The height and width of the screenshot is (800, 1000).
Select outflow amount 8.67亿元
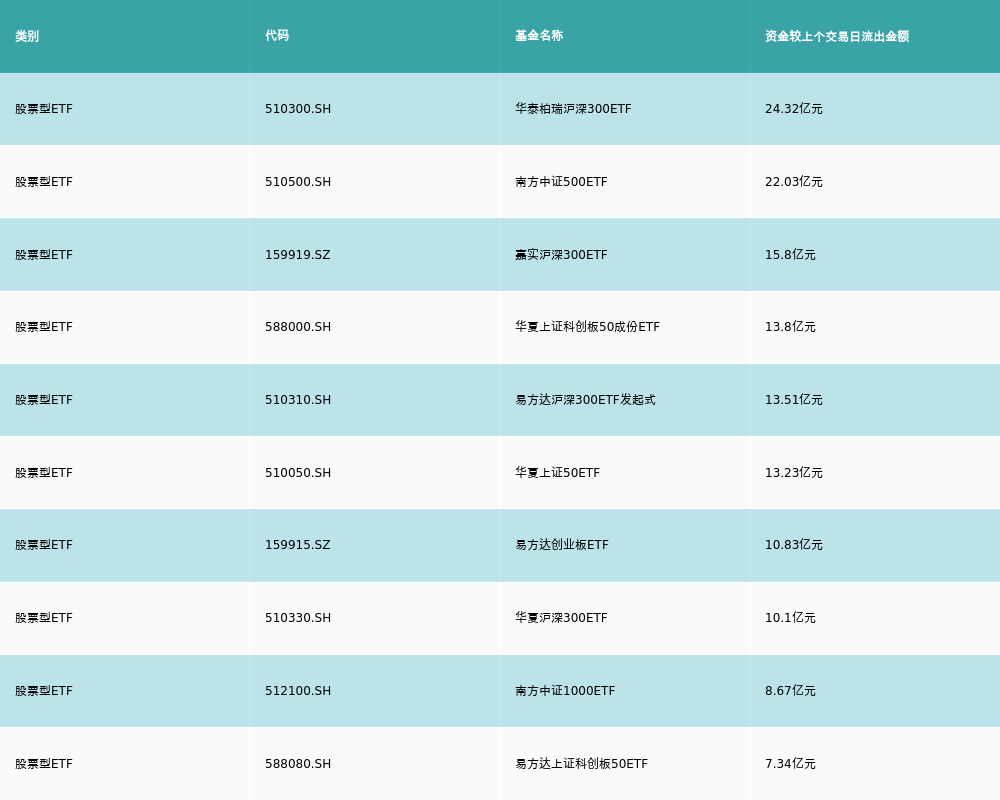(x=790, y=691)
